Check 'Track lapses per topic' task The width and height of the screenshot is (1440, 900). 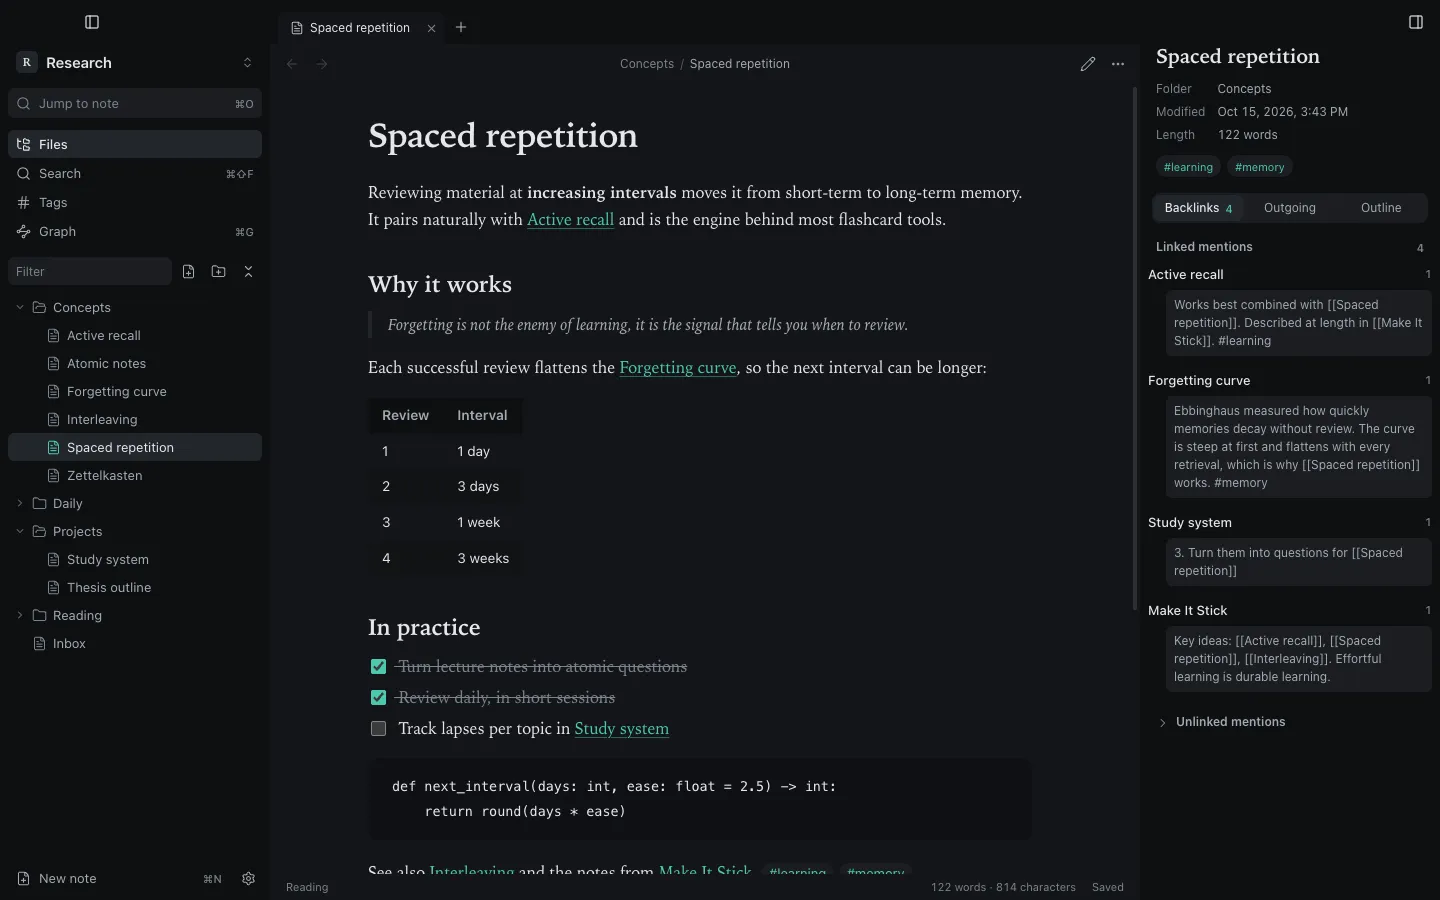(x=378, y=729)
